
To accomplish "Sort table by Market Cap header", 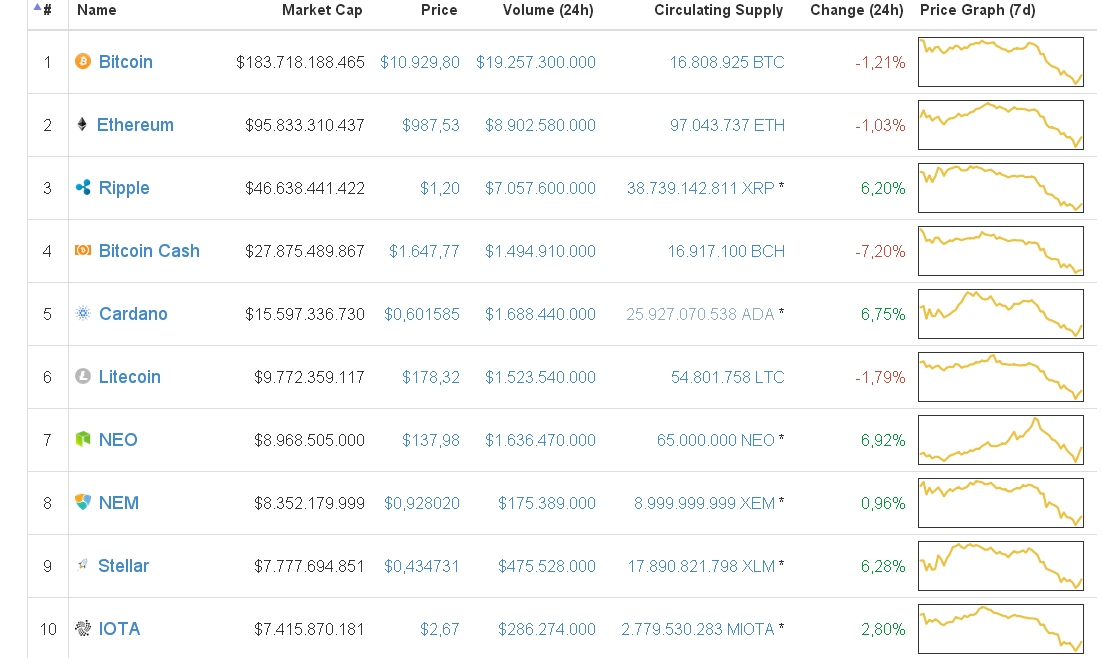I will [322, 10].
